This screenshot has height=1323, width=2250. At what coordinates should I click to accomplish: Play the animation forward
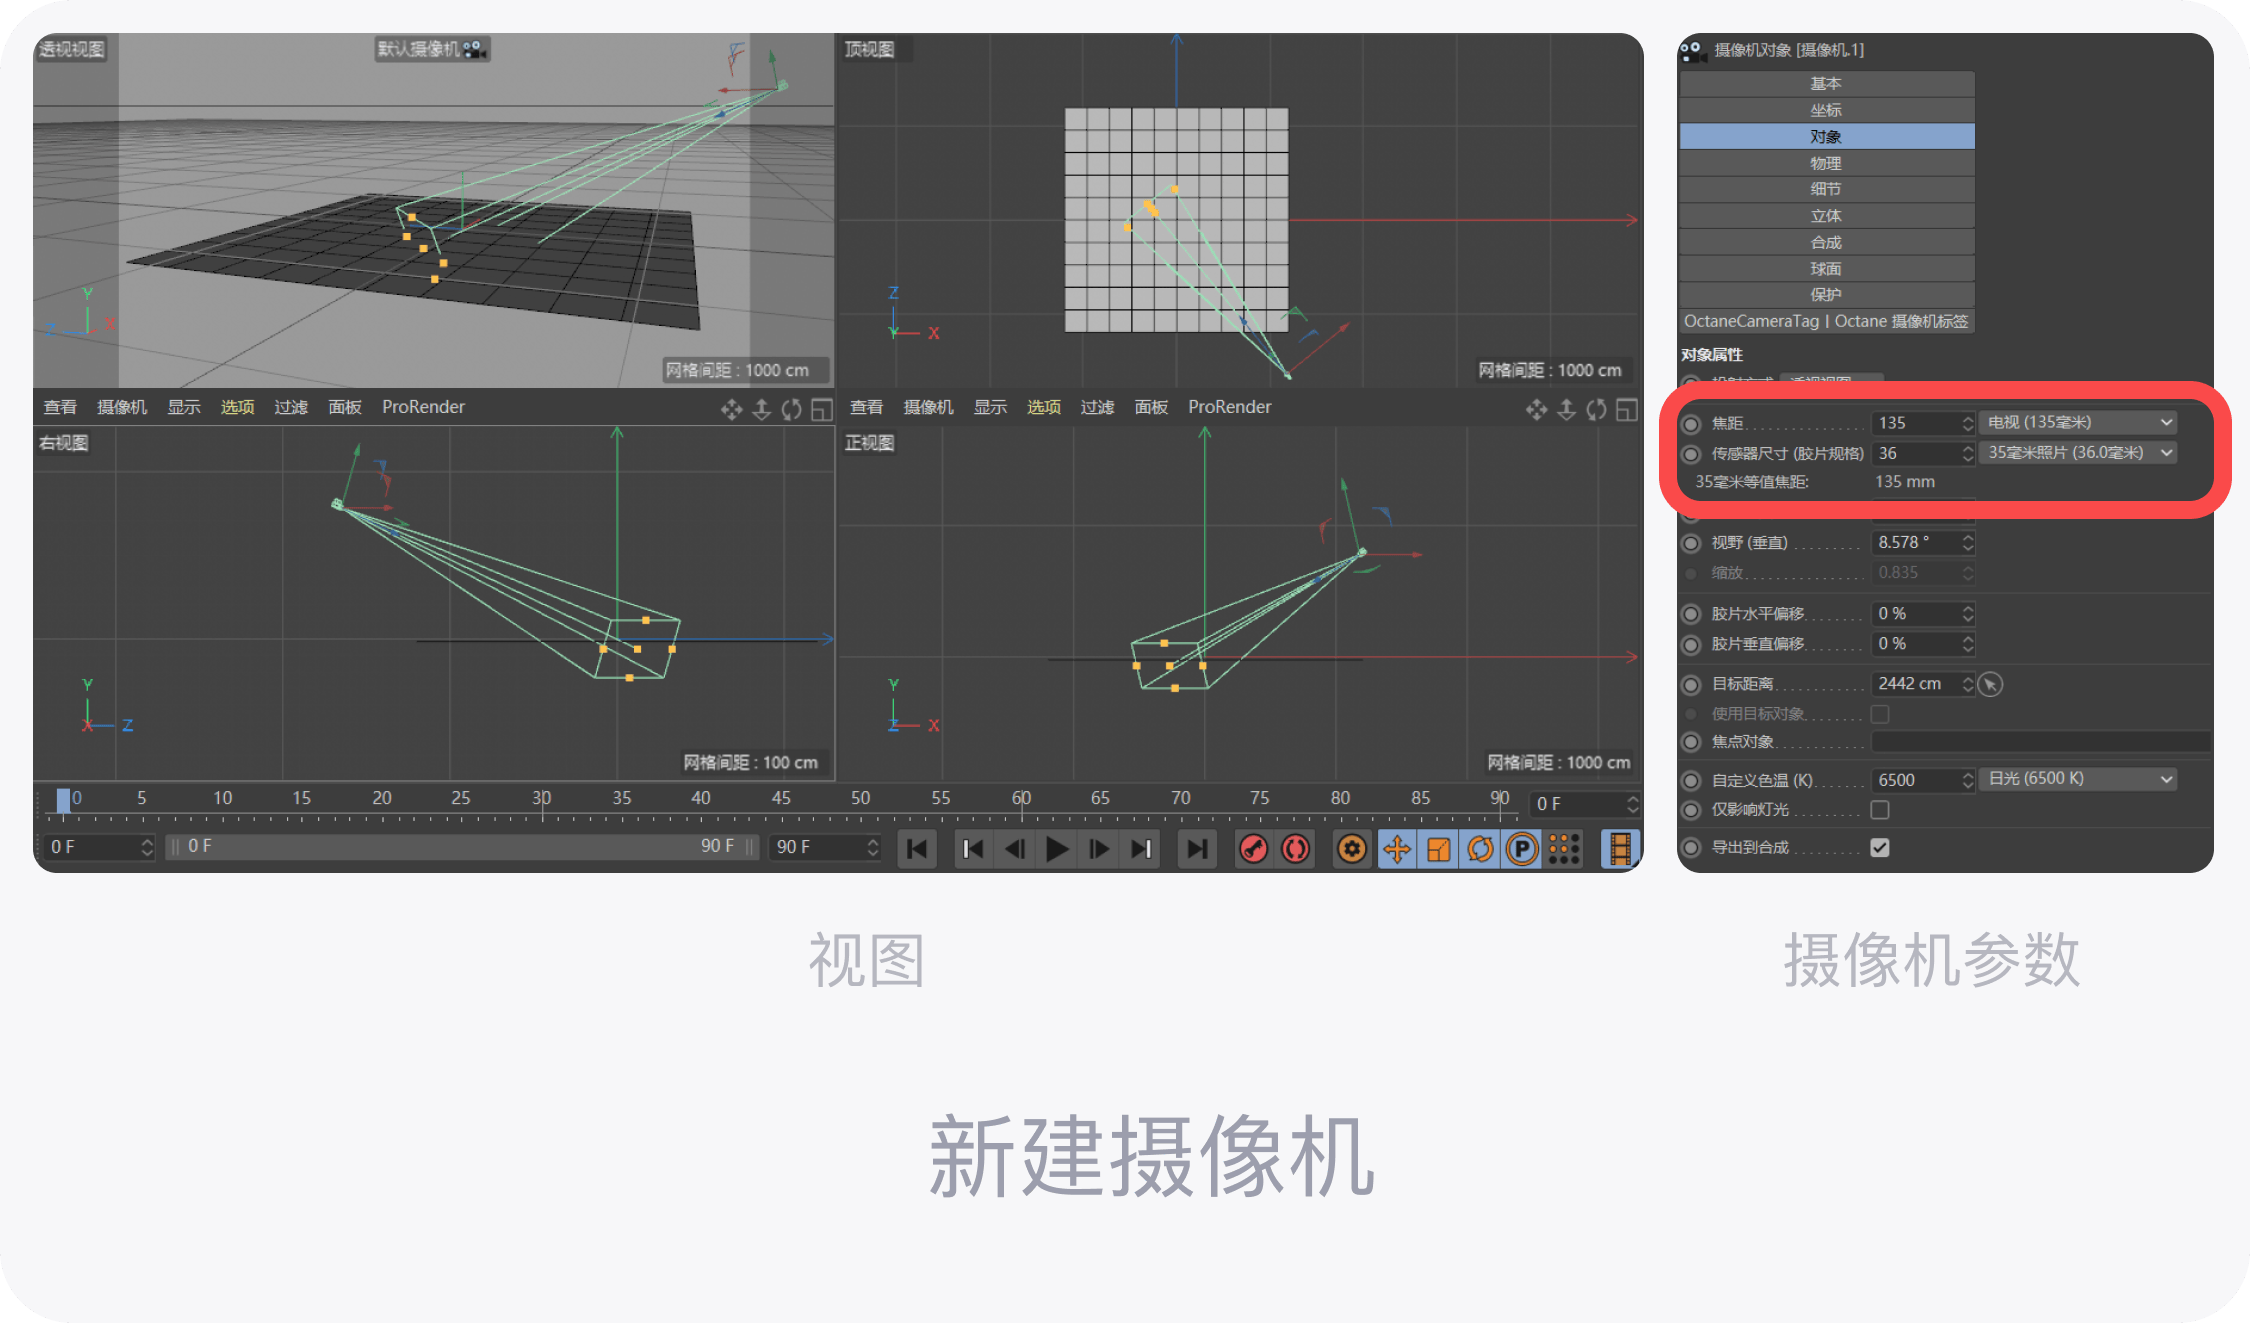[x=1056, y=849]
